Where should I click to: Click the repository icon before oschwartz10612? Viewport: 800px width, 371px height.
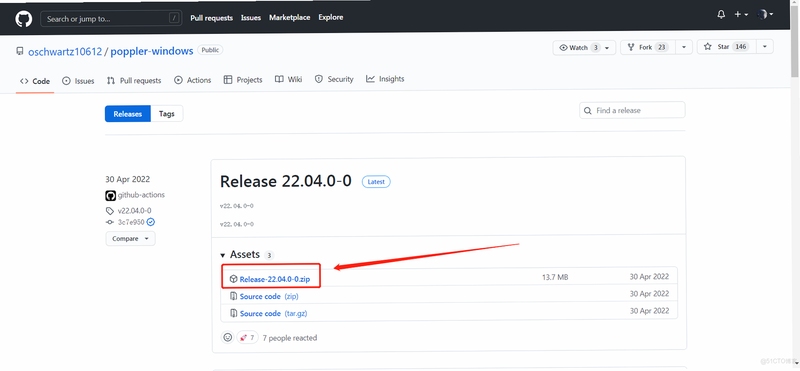tap(20, 52)
